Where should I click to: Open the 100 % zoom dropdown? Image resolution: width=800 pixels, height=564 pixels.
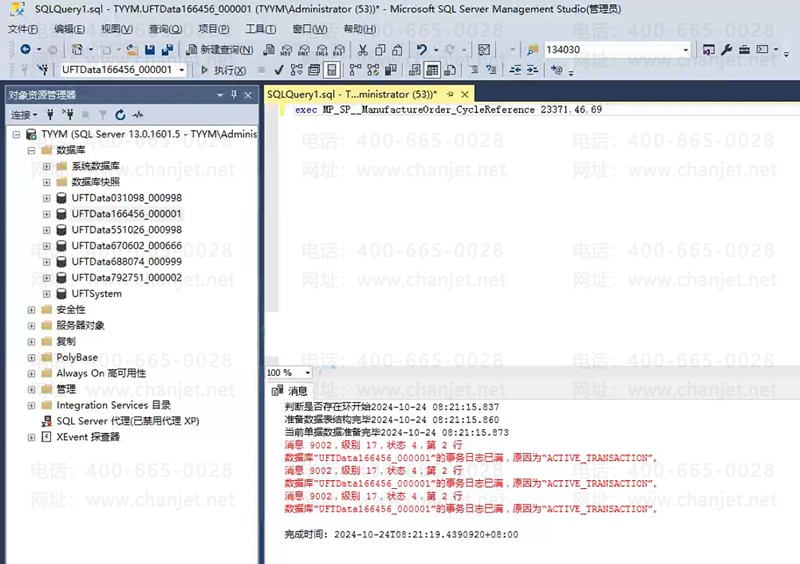click(x=307, y=373)
